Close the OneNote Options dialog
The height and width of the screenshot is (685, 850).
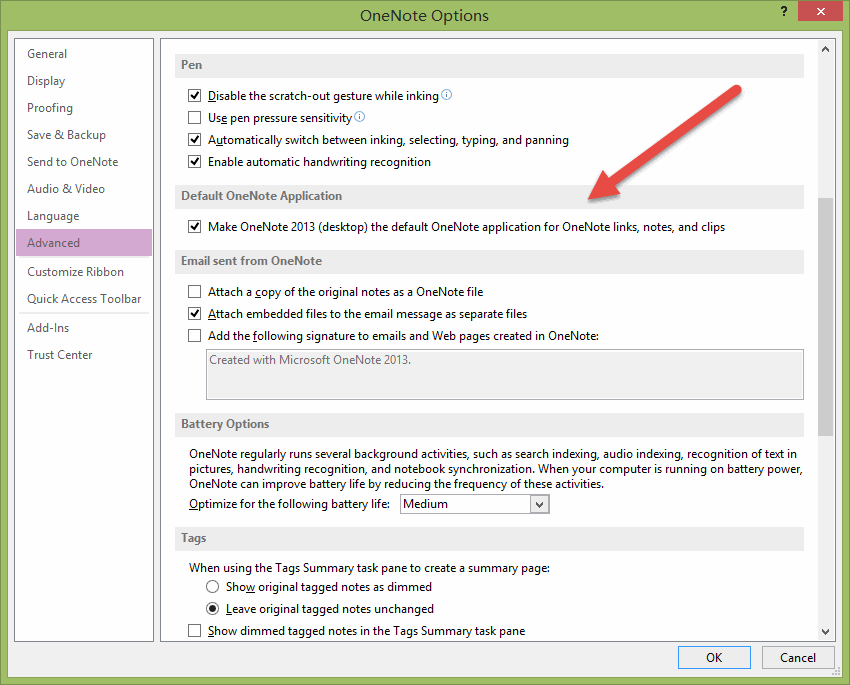click(820, 11)
